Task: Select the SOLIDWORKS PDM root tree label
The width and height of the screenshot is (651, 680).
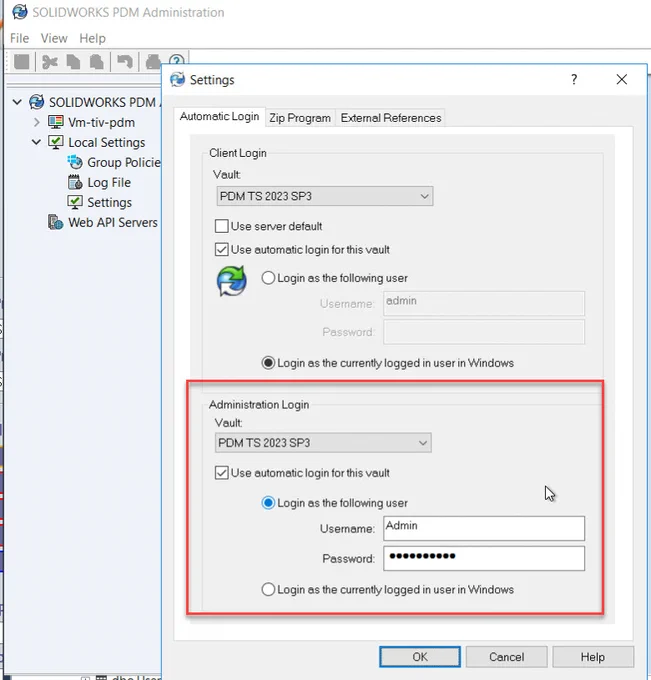Action: point(105,102)
